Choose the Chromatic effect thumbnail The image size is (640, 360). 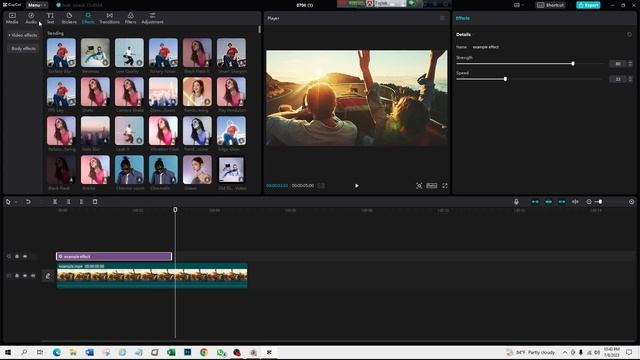[163, 170]
